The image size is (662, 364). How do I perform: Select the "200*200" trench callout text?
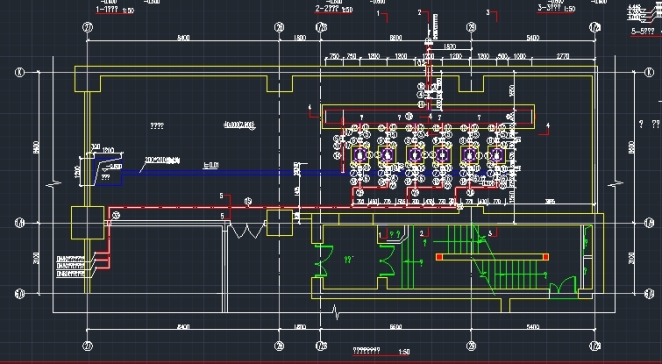(x=163, y=160)
